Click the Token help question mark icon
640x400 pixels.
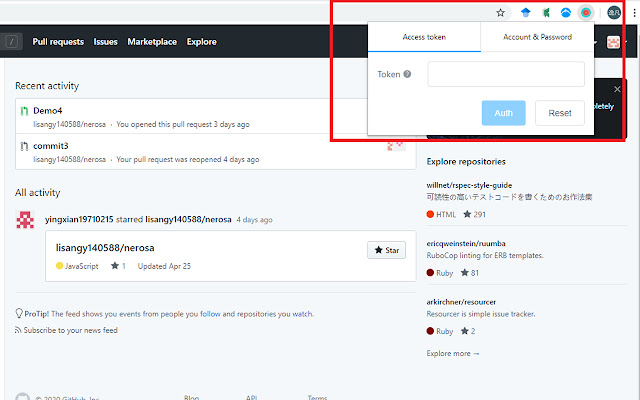pos(407,74)
